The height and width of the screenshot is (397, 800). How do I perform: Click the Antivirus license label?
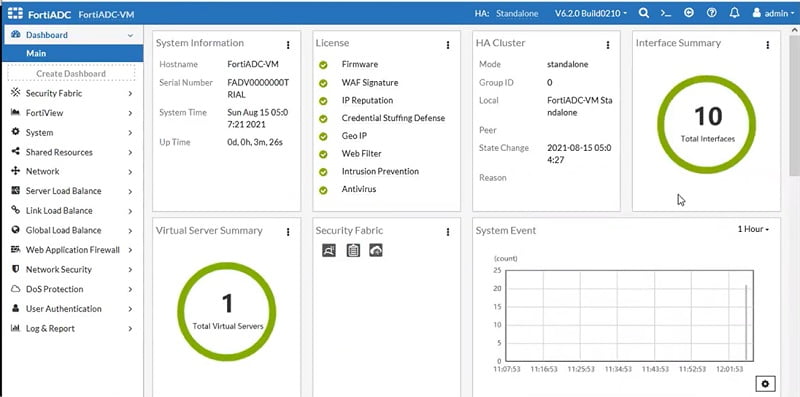click(x=359, y=189)
